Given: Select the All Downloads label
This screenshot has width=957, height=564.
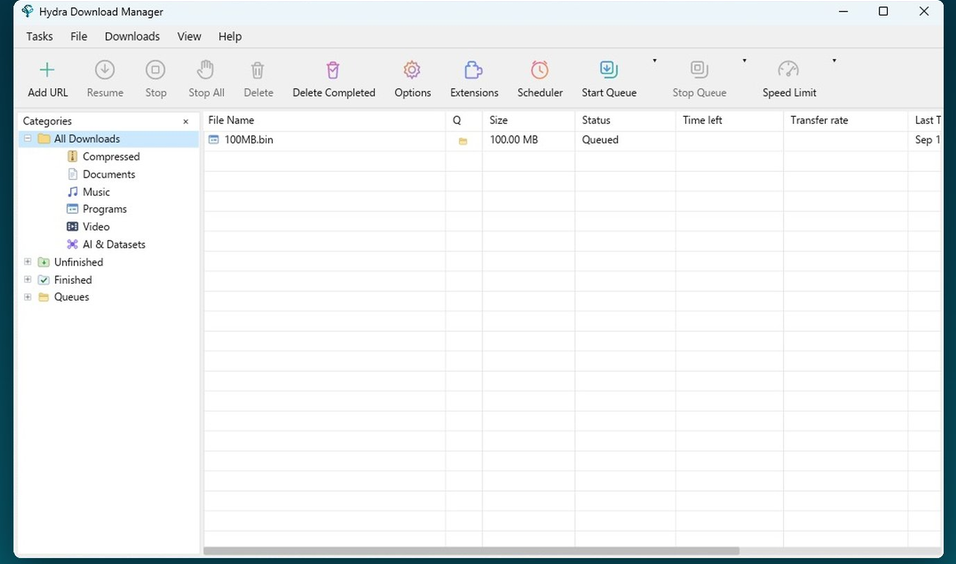Looking at the screenshot, I should pos(87,139).
